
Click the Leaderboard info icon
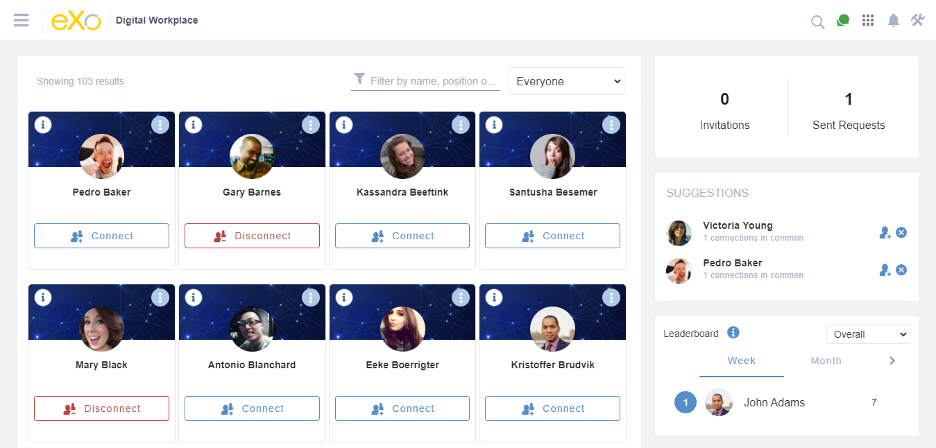(x=733, y=333)
